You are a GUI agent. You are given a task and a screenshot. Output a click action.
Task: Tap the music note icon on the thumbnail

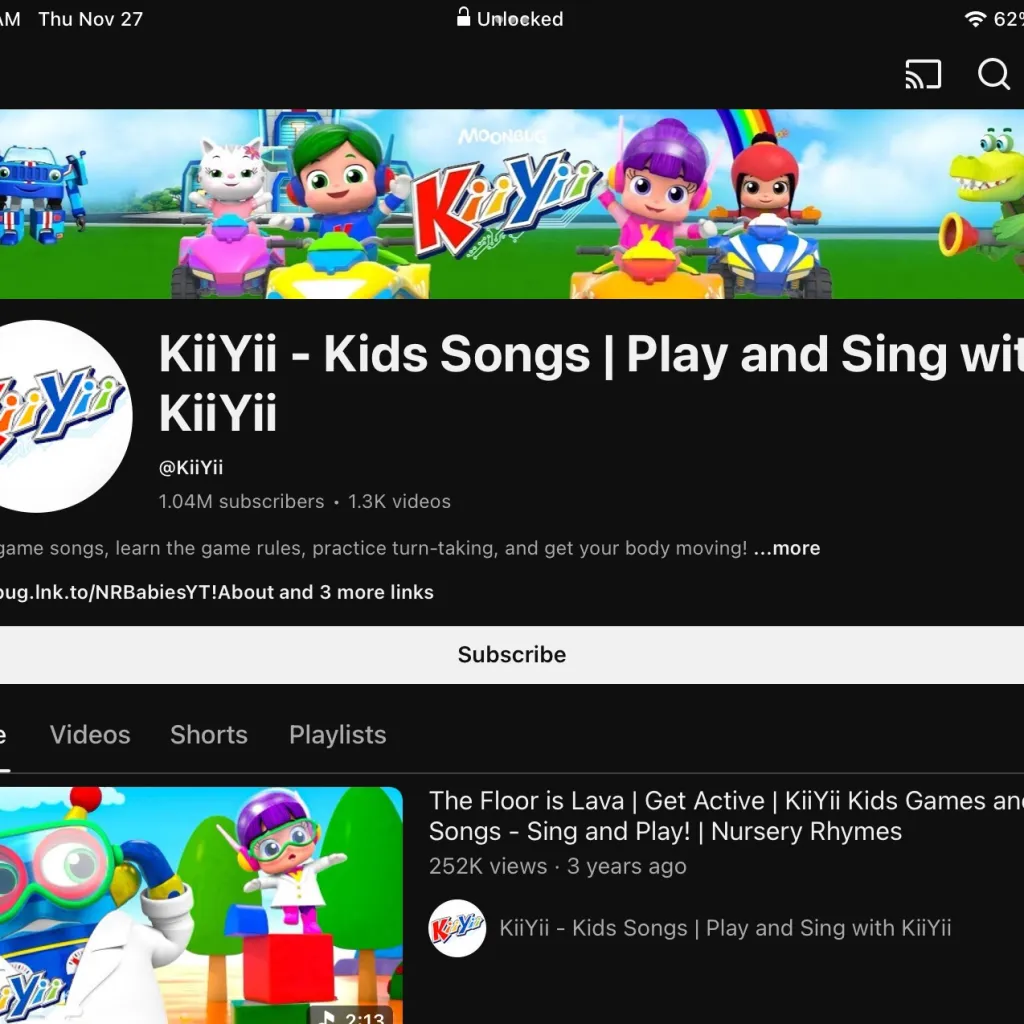(329, 1017)
